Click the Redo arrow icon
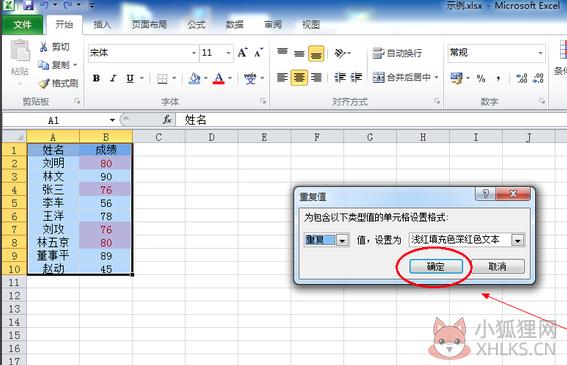This screenshot has height=365, width=567. (68, 5)
